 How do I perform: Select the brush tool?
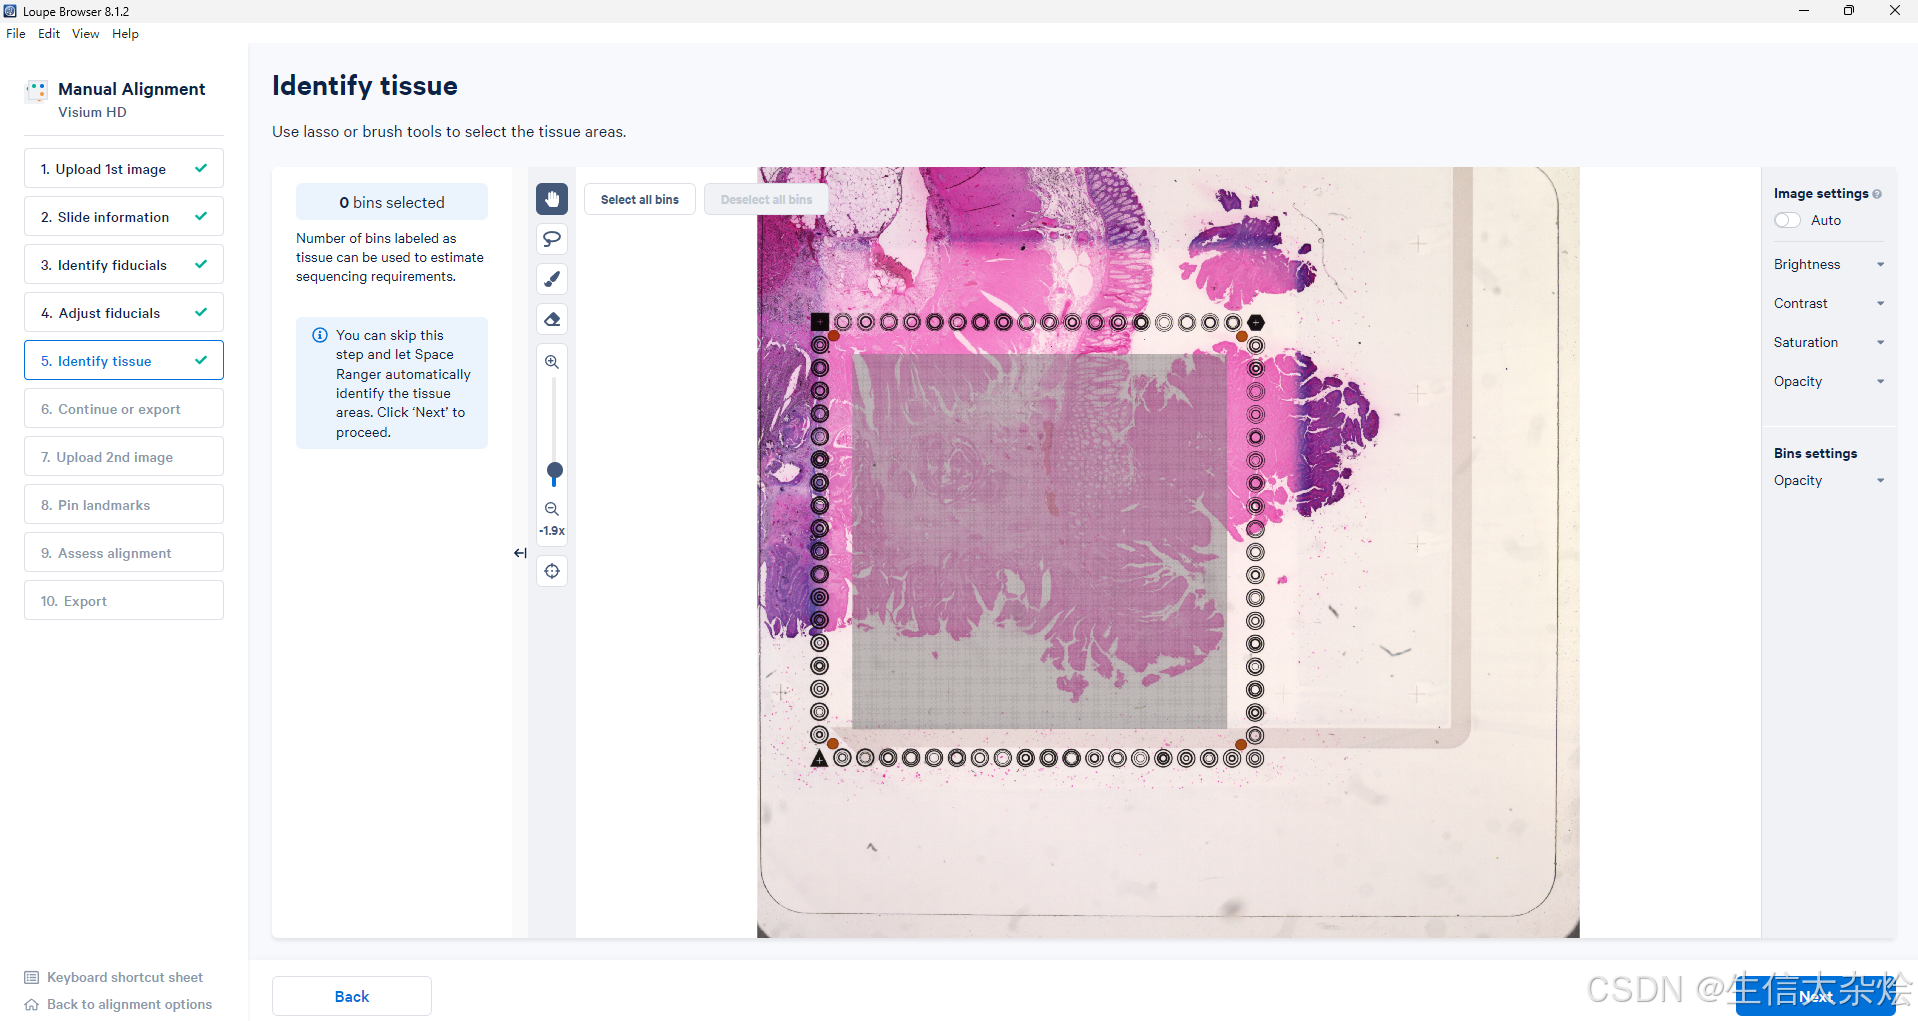552,279
